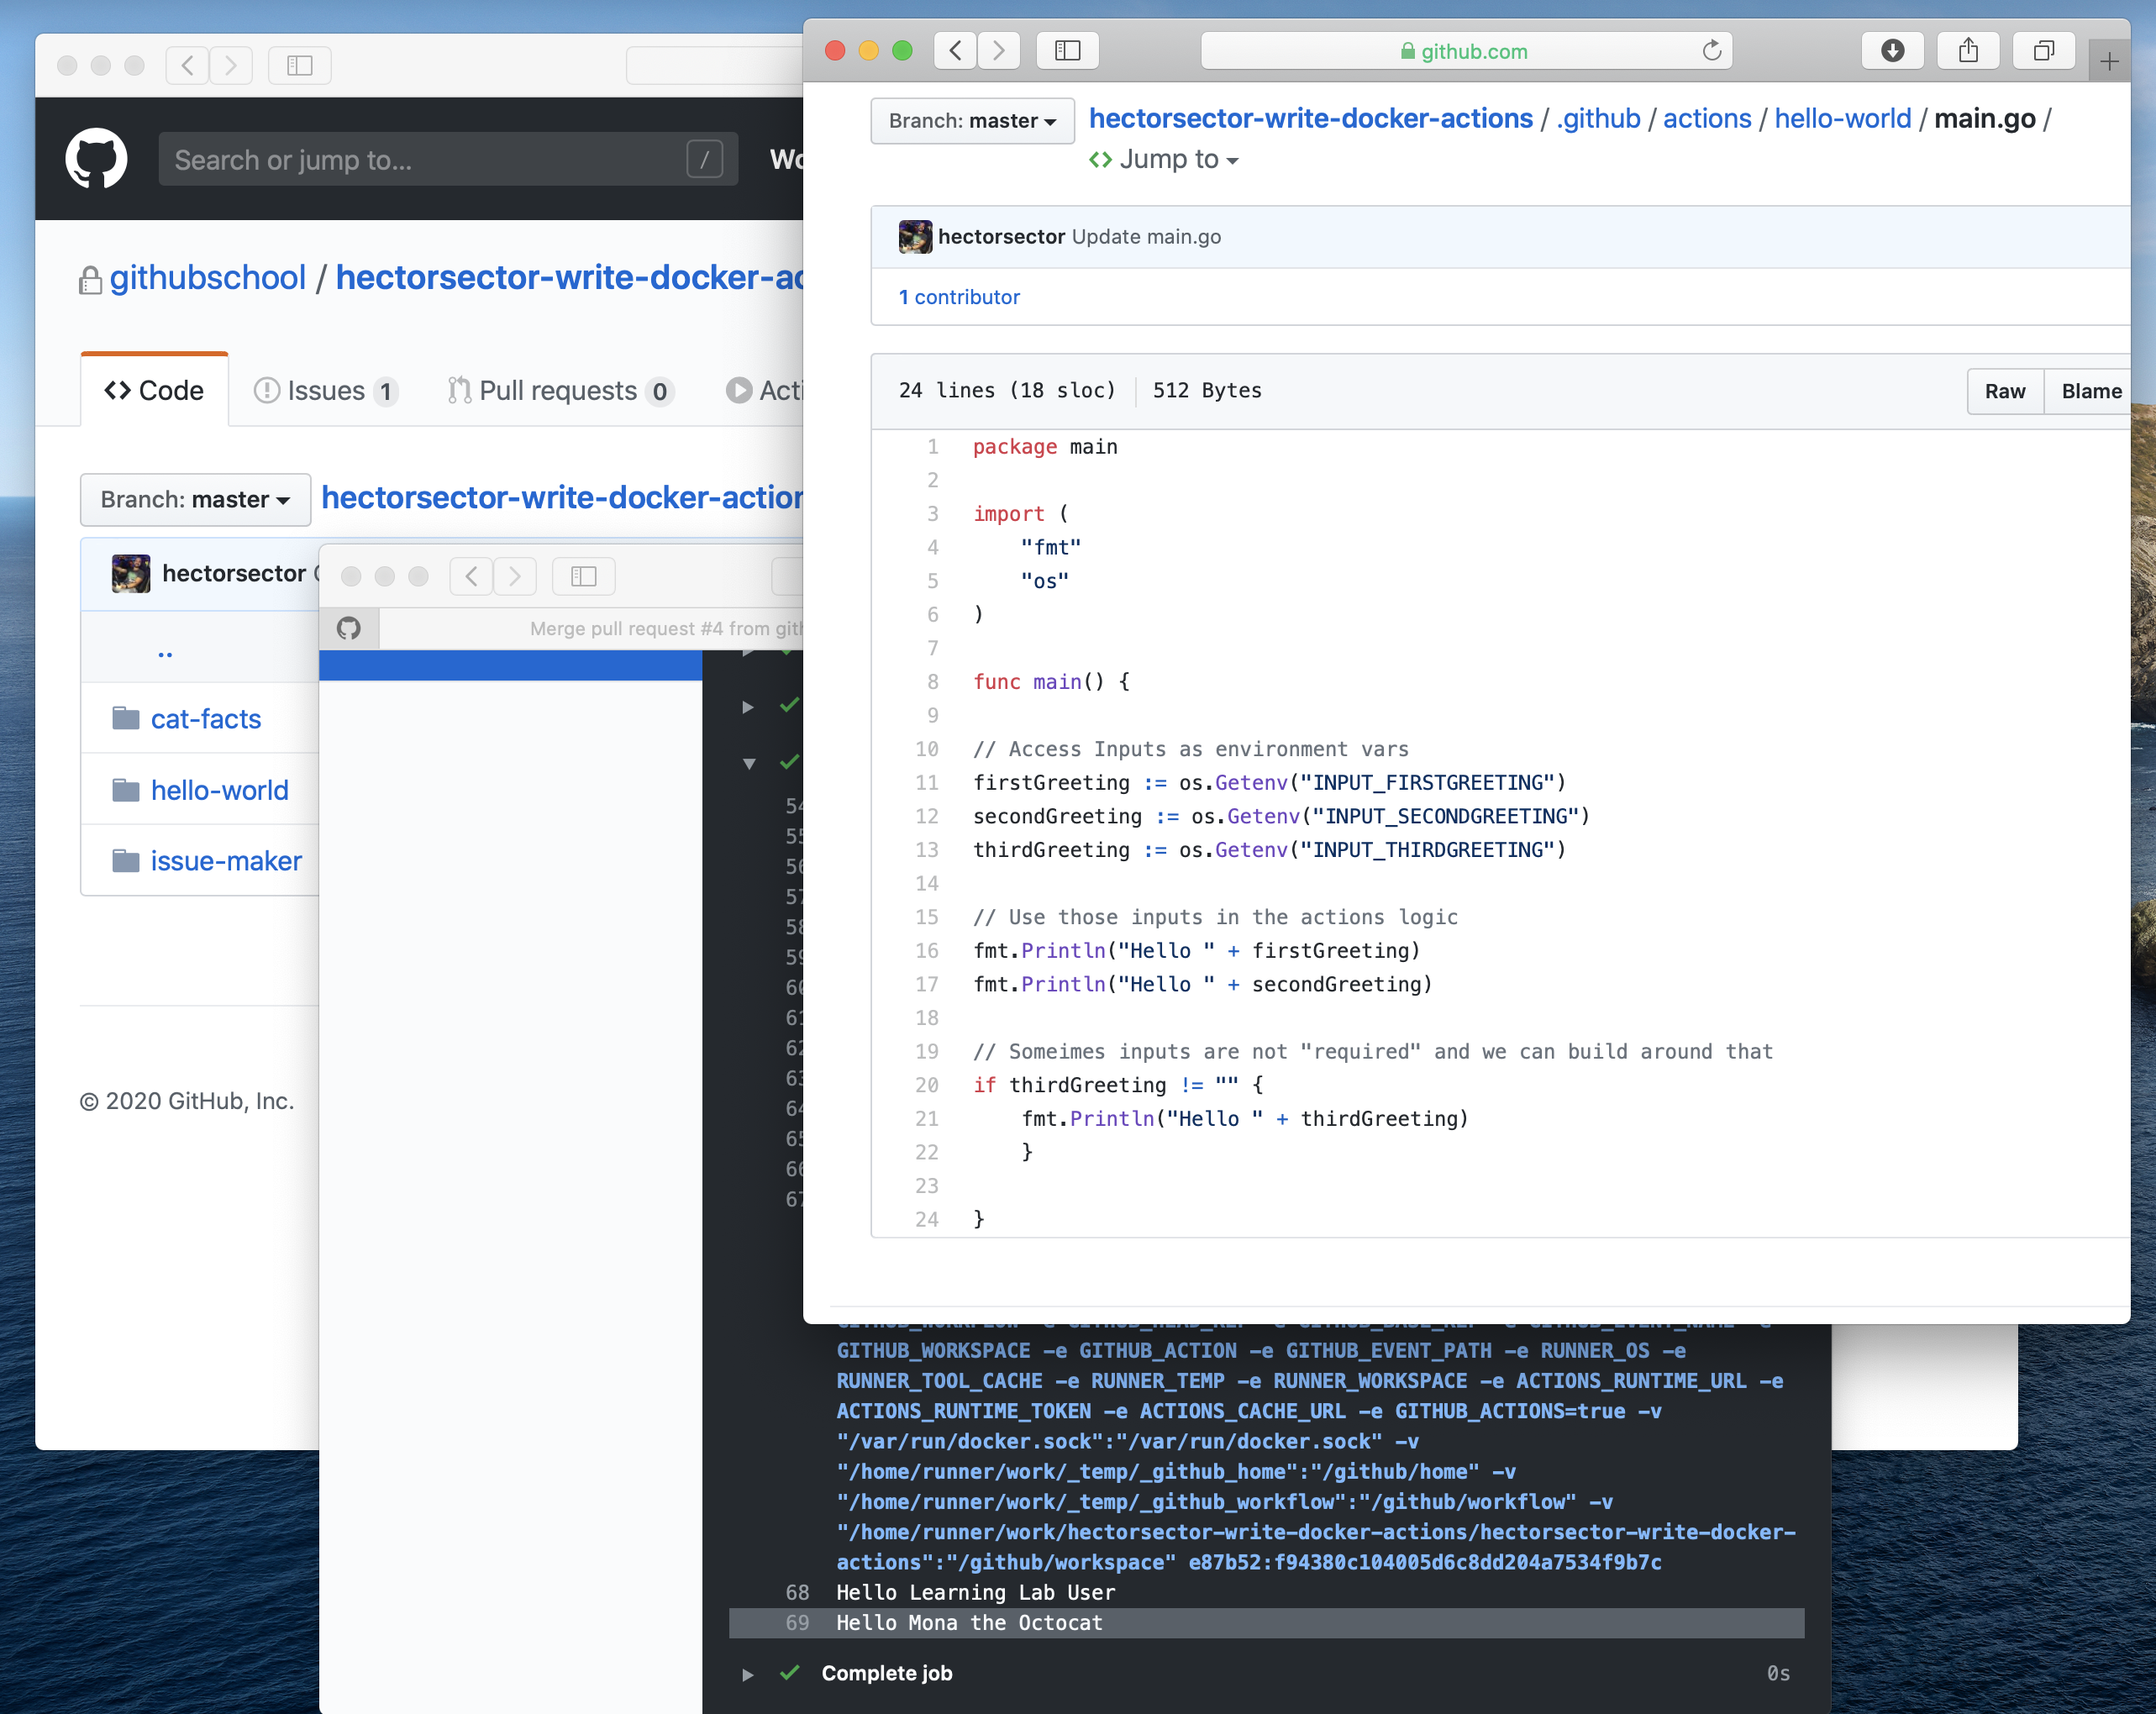
Task: View the Raw file of main.go
Action: (x=2005, y=391)
